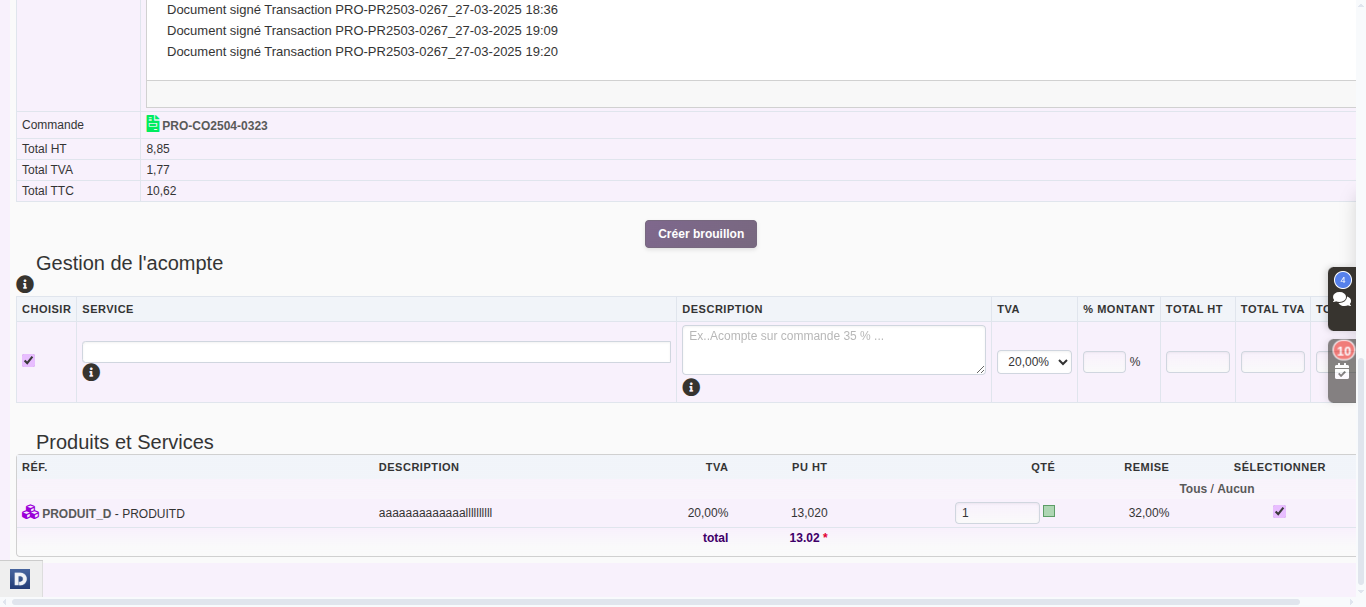Click the Total TVA input field
The image size is (1366, 607).
[x=1273, y=362]
